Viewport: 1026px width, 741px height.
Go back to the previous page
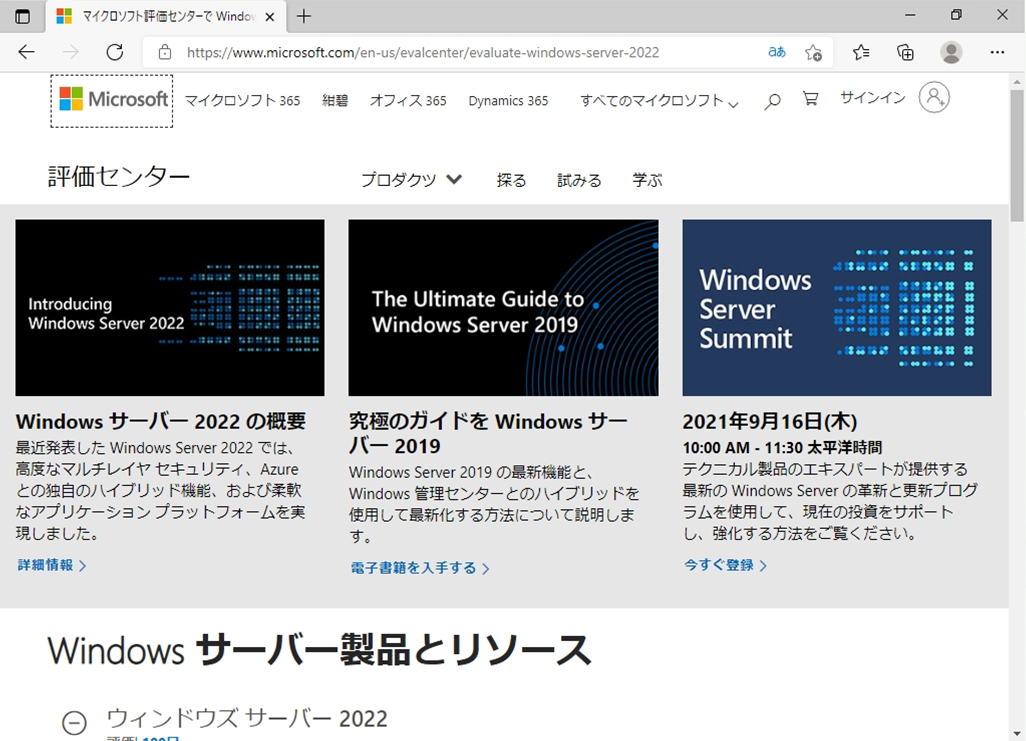(26, 52)
